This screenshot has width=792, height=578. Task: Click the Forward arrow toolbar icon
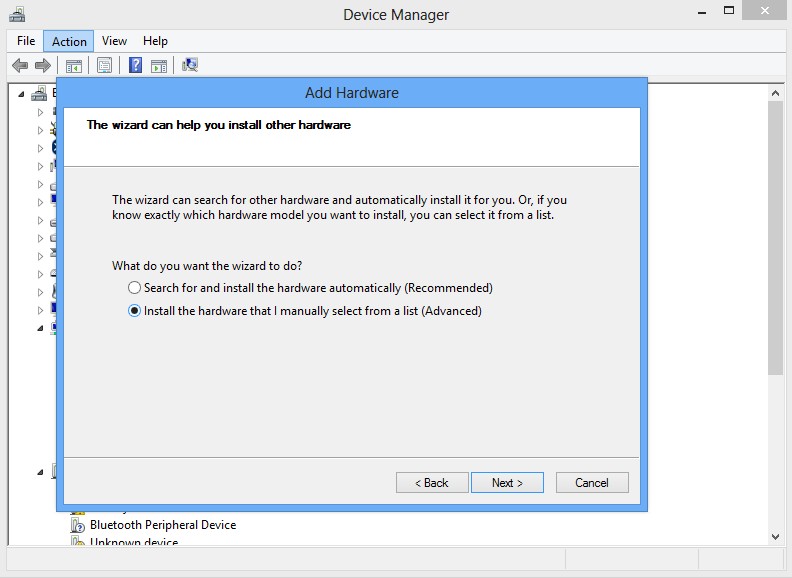click(x=43, y=65)
